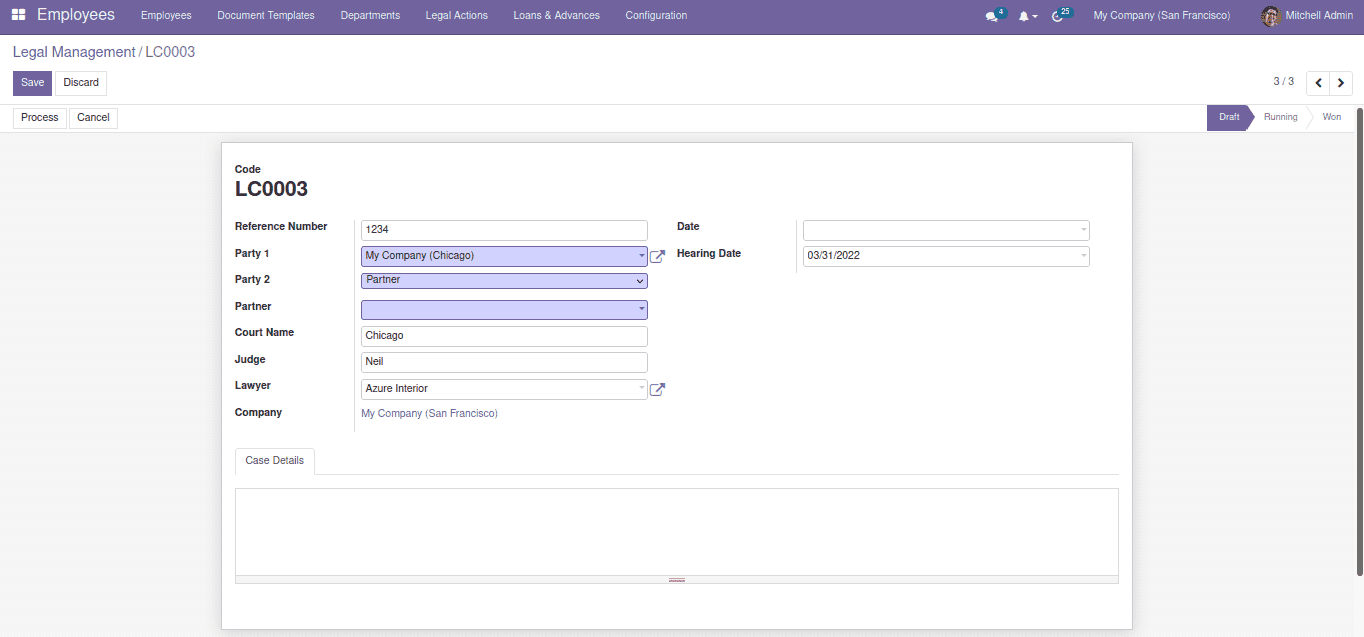Follow My Company (San Francisco) company link

pos(429,413)
